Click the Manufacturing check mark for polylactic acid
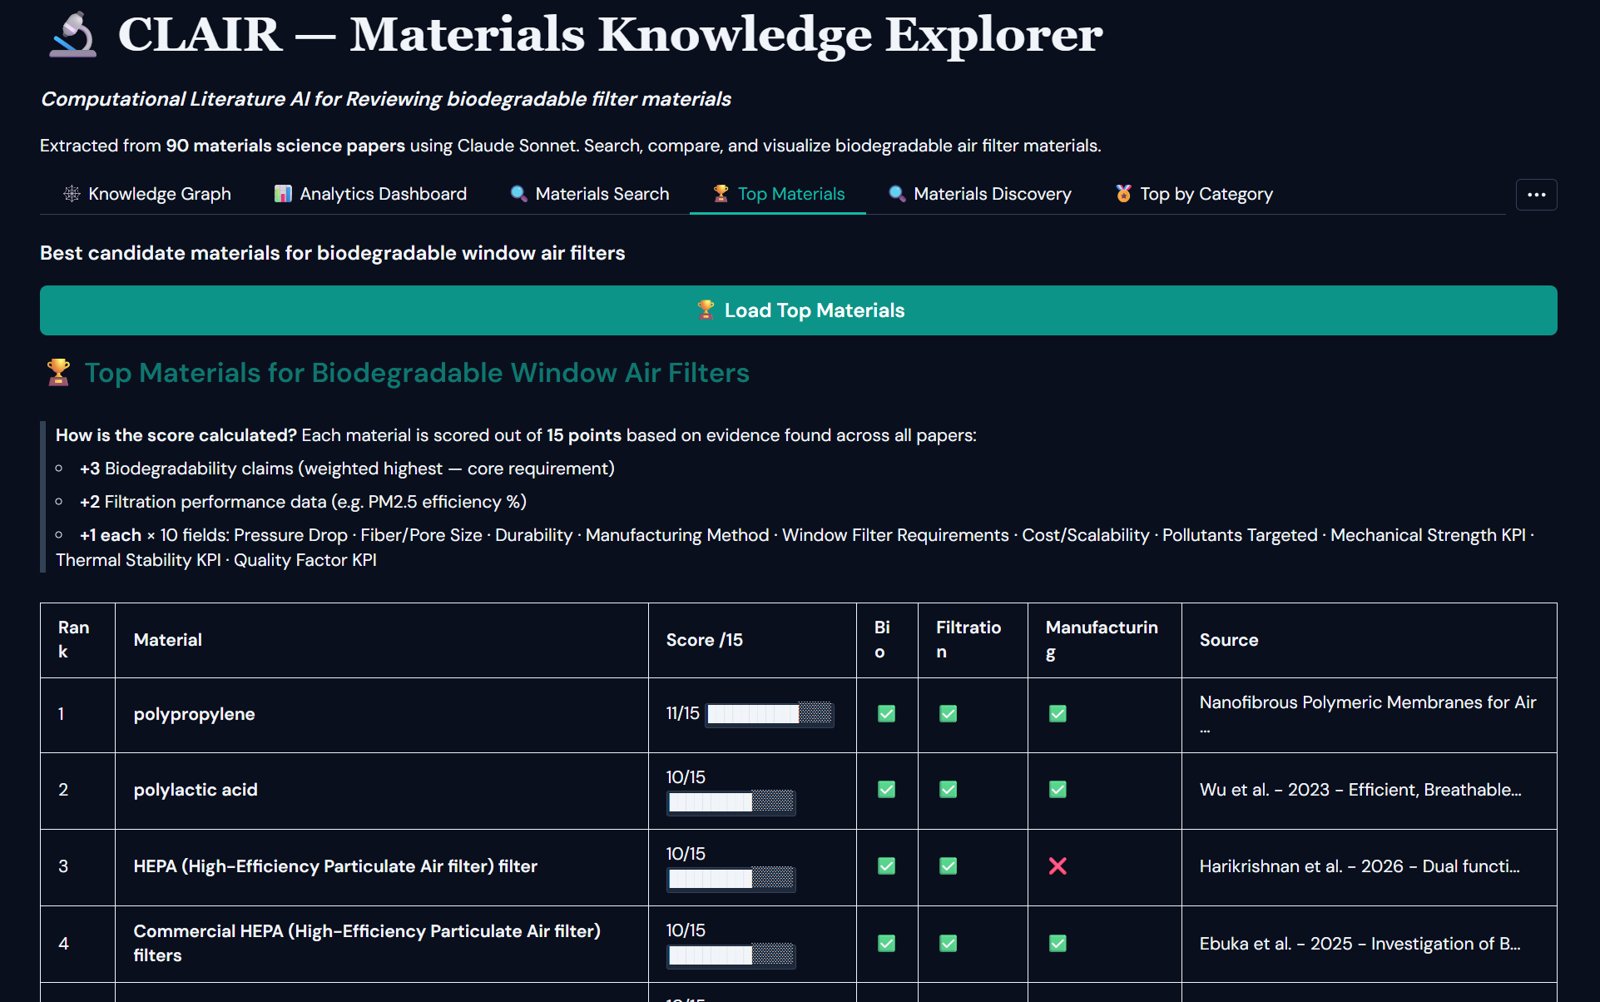Screen dimensions: 1600x1002 click(x=1057, y=790)
